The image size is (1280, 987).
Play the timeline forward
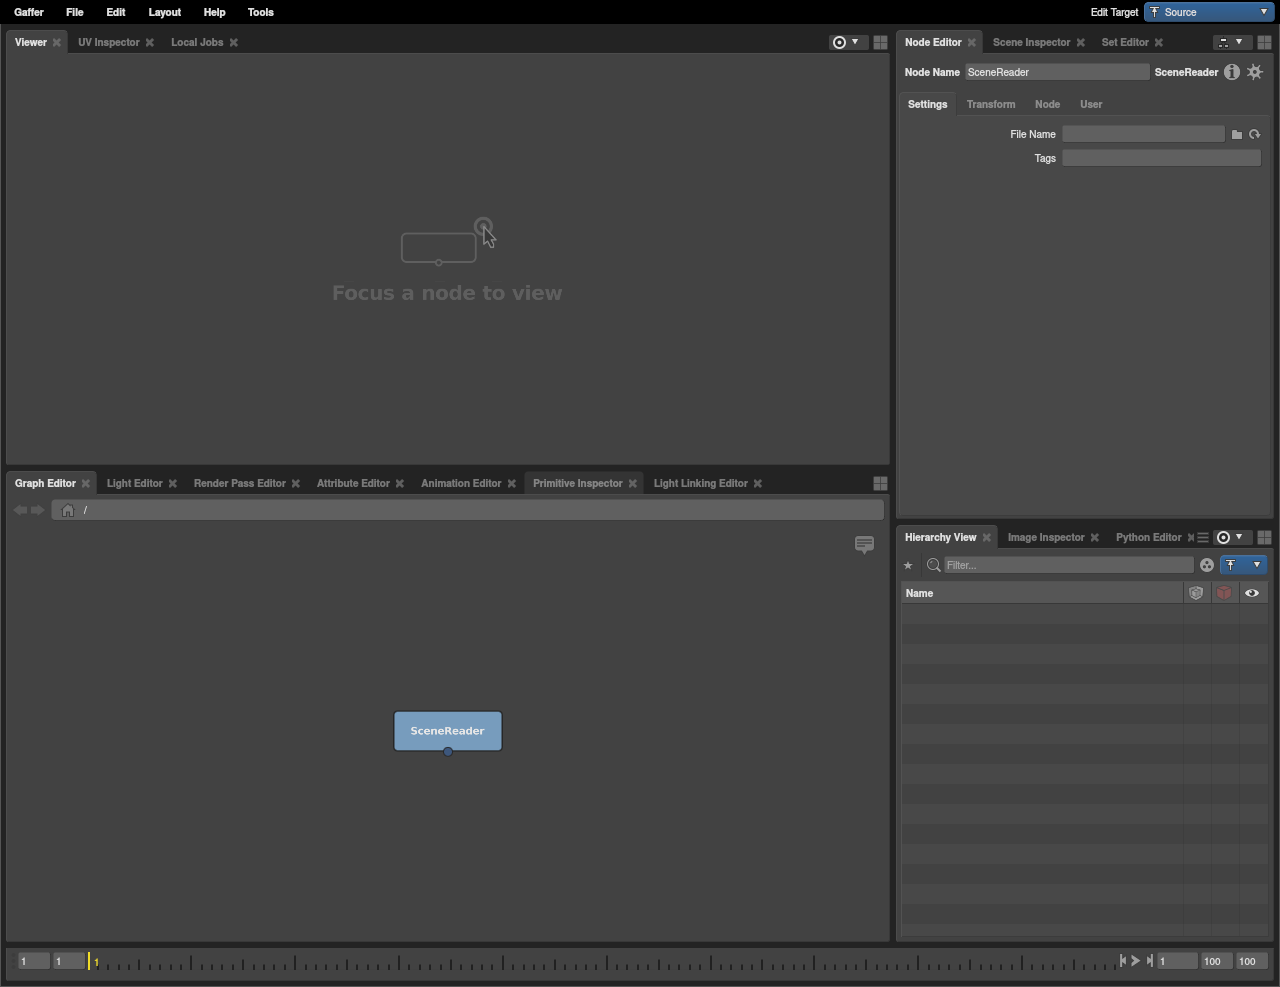(x=1136, y=960)
